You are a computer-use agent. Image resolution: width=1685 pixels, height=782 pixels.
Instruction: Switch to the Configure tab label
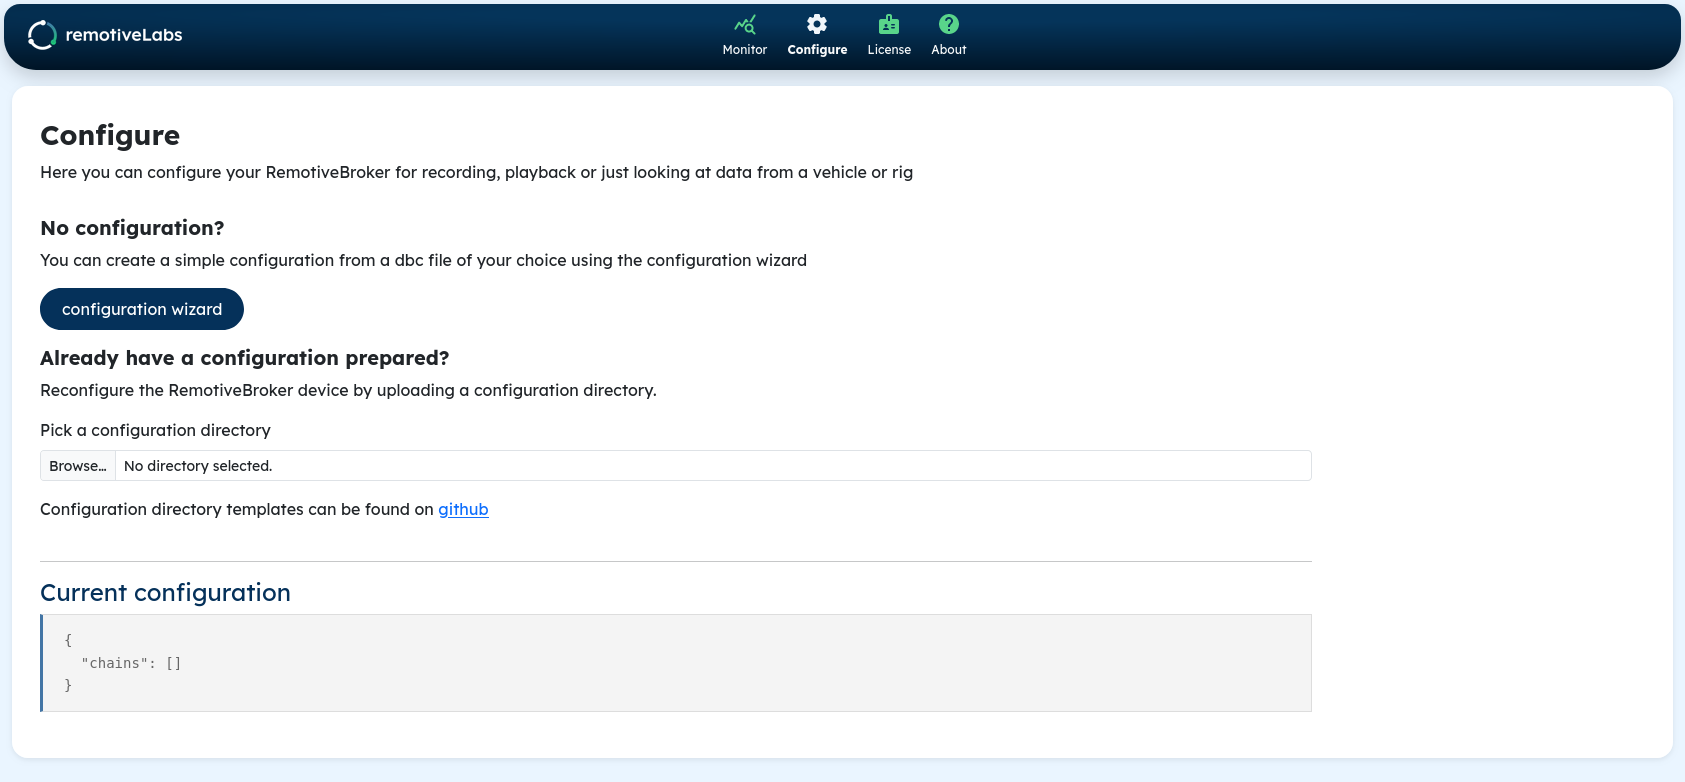(x=817, y=50)
